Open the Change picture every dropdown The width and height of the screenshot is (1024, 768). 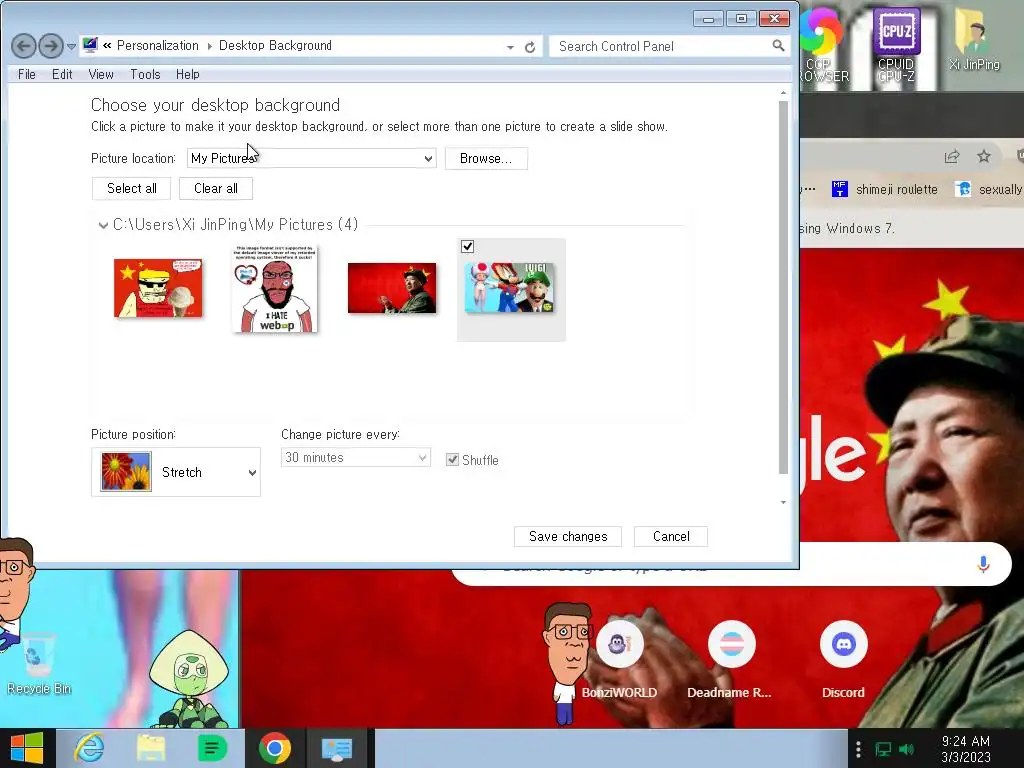[356, 457]
